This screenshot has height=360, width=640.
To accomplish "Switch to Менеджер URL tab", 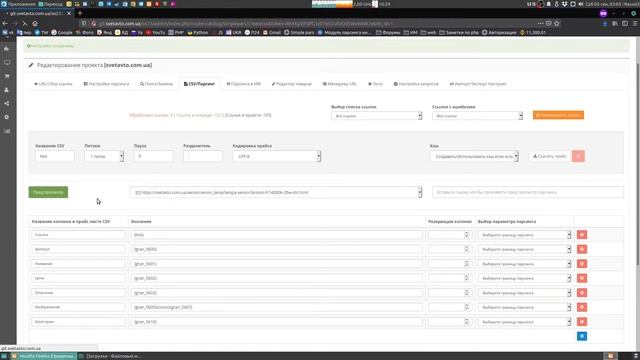I will coord(339,84).
